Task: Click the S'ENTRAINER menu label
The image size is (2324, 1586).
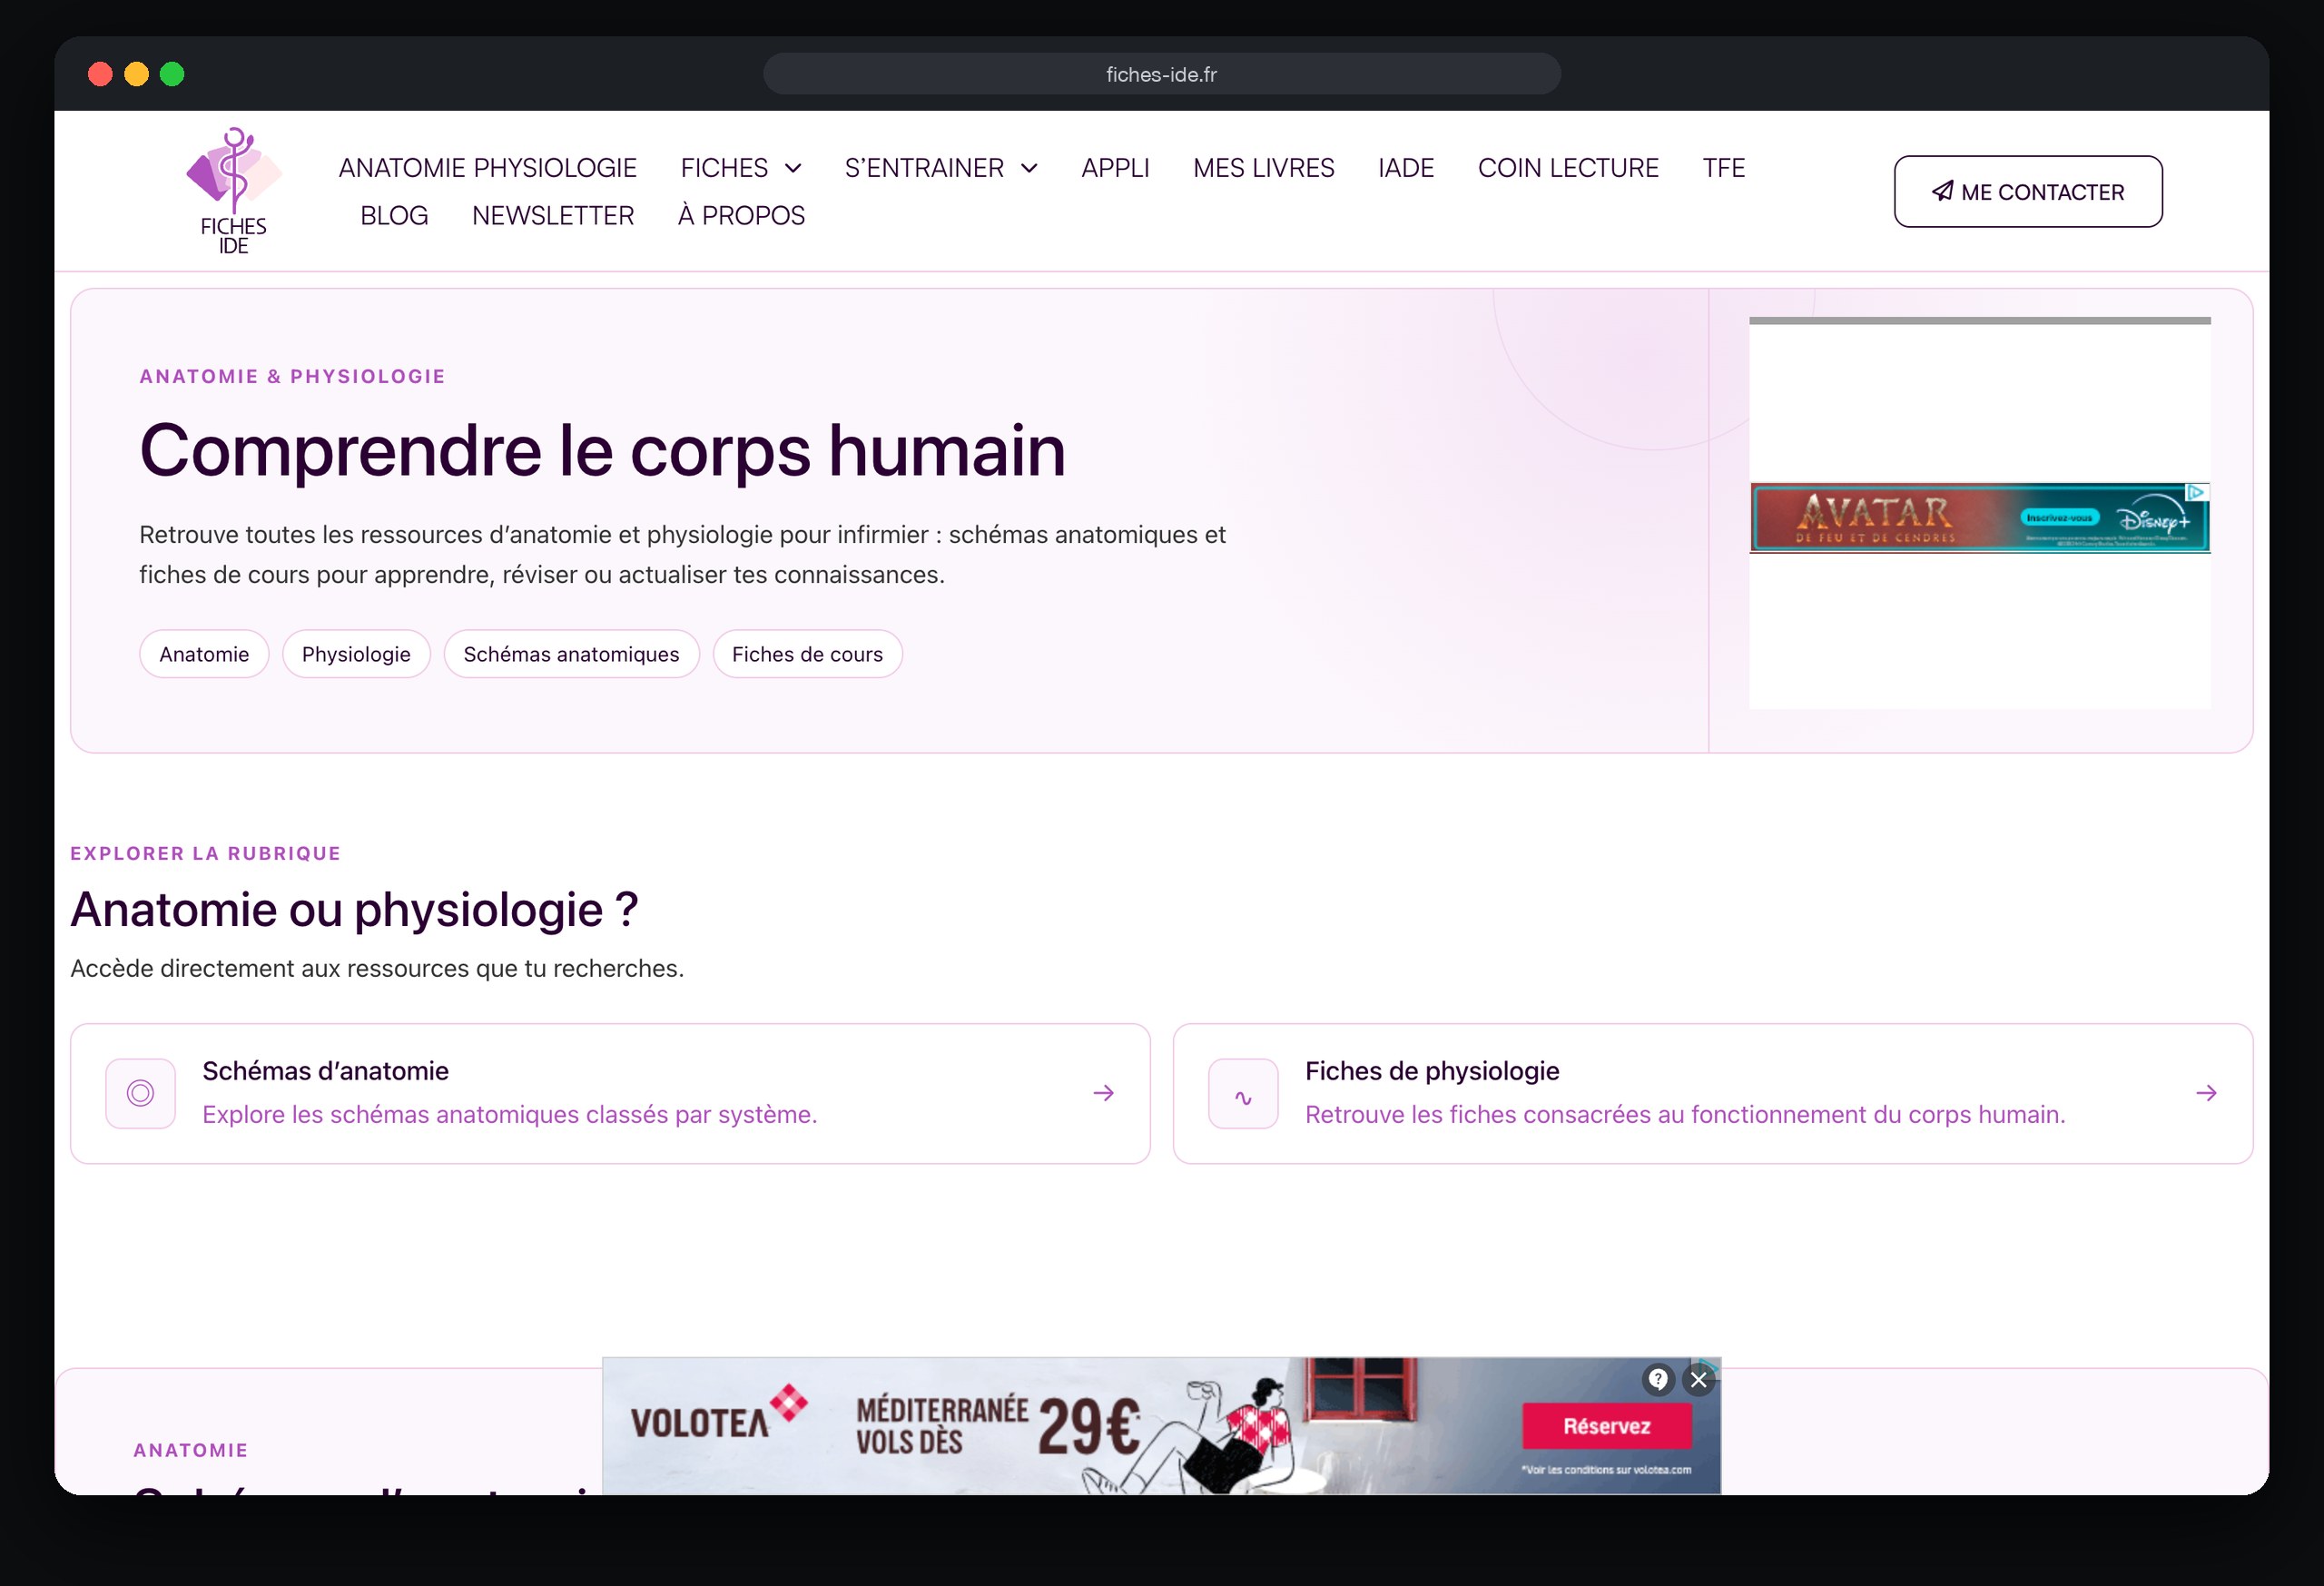Action: [x=924, y=168]
